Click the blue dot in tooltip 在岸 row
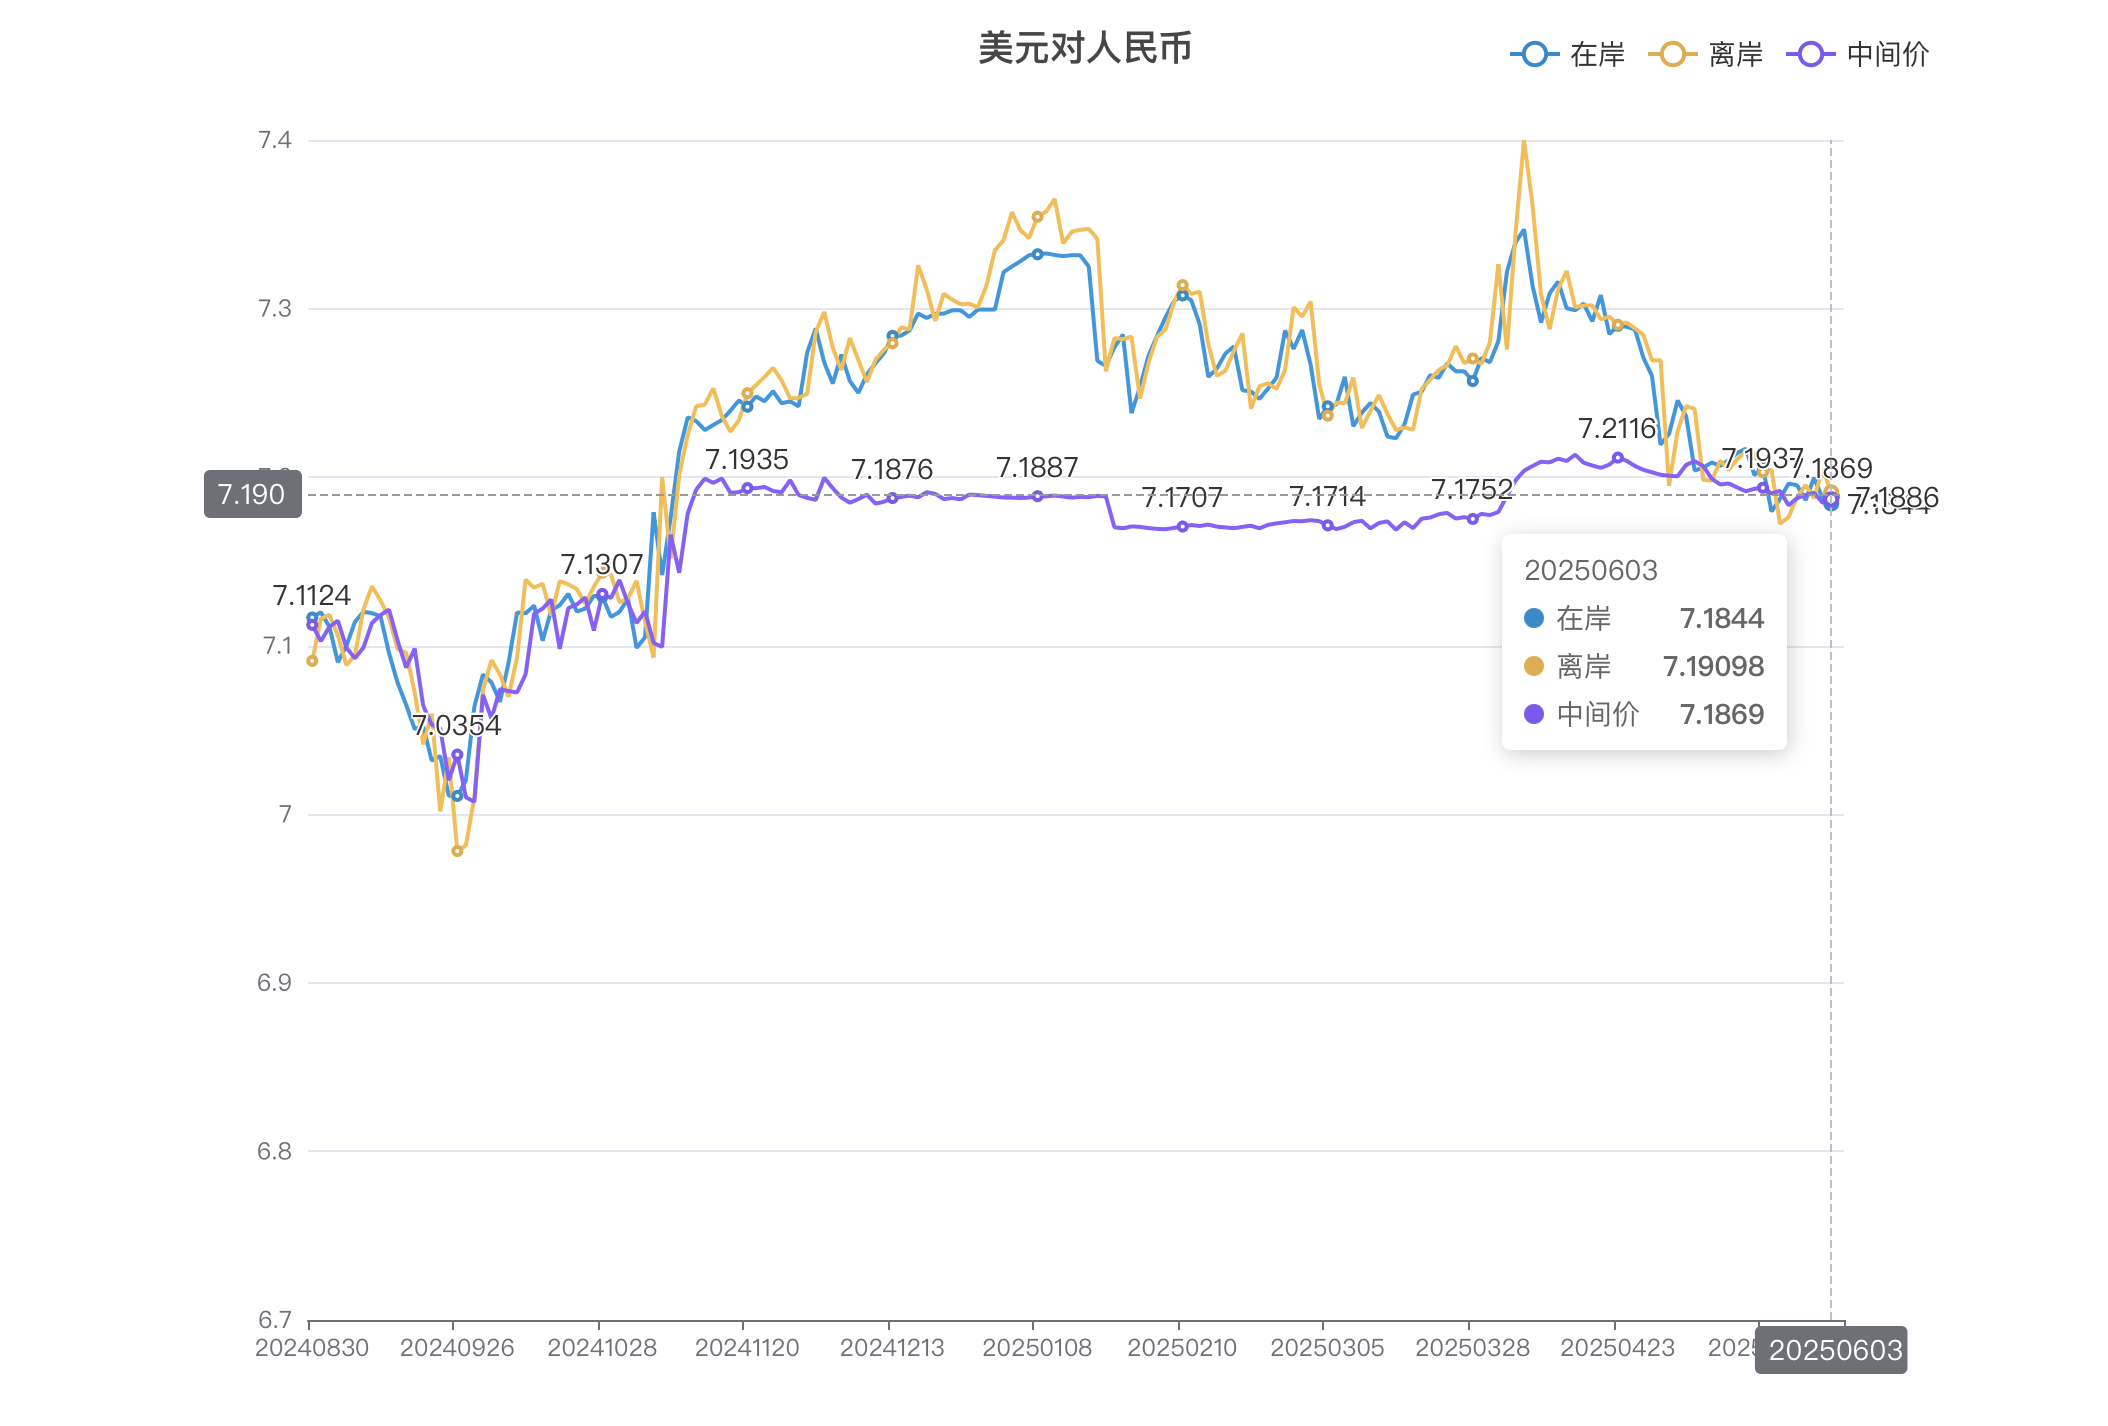Viewport: 2108px width, 1426px height. 1533,618
